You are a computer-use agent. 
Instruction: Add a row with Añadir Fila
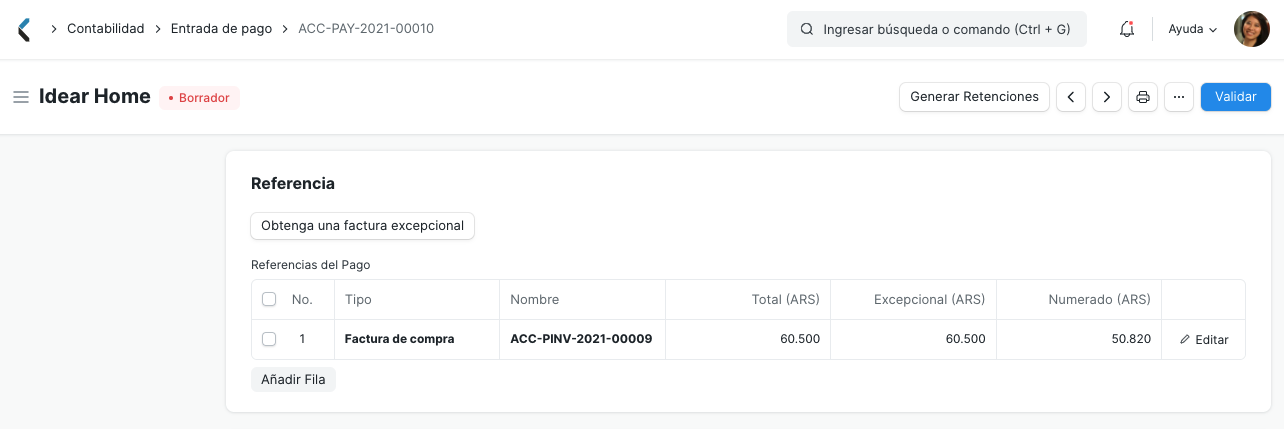[x=293, y=380]
